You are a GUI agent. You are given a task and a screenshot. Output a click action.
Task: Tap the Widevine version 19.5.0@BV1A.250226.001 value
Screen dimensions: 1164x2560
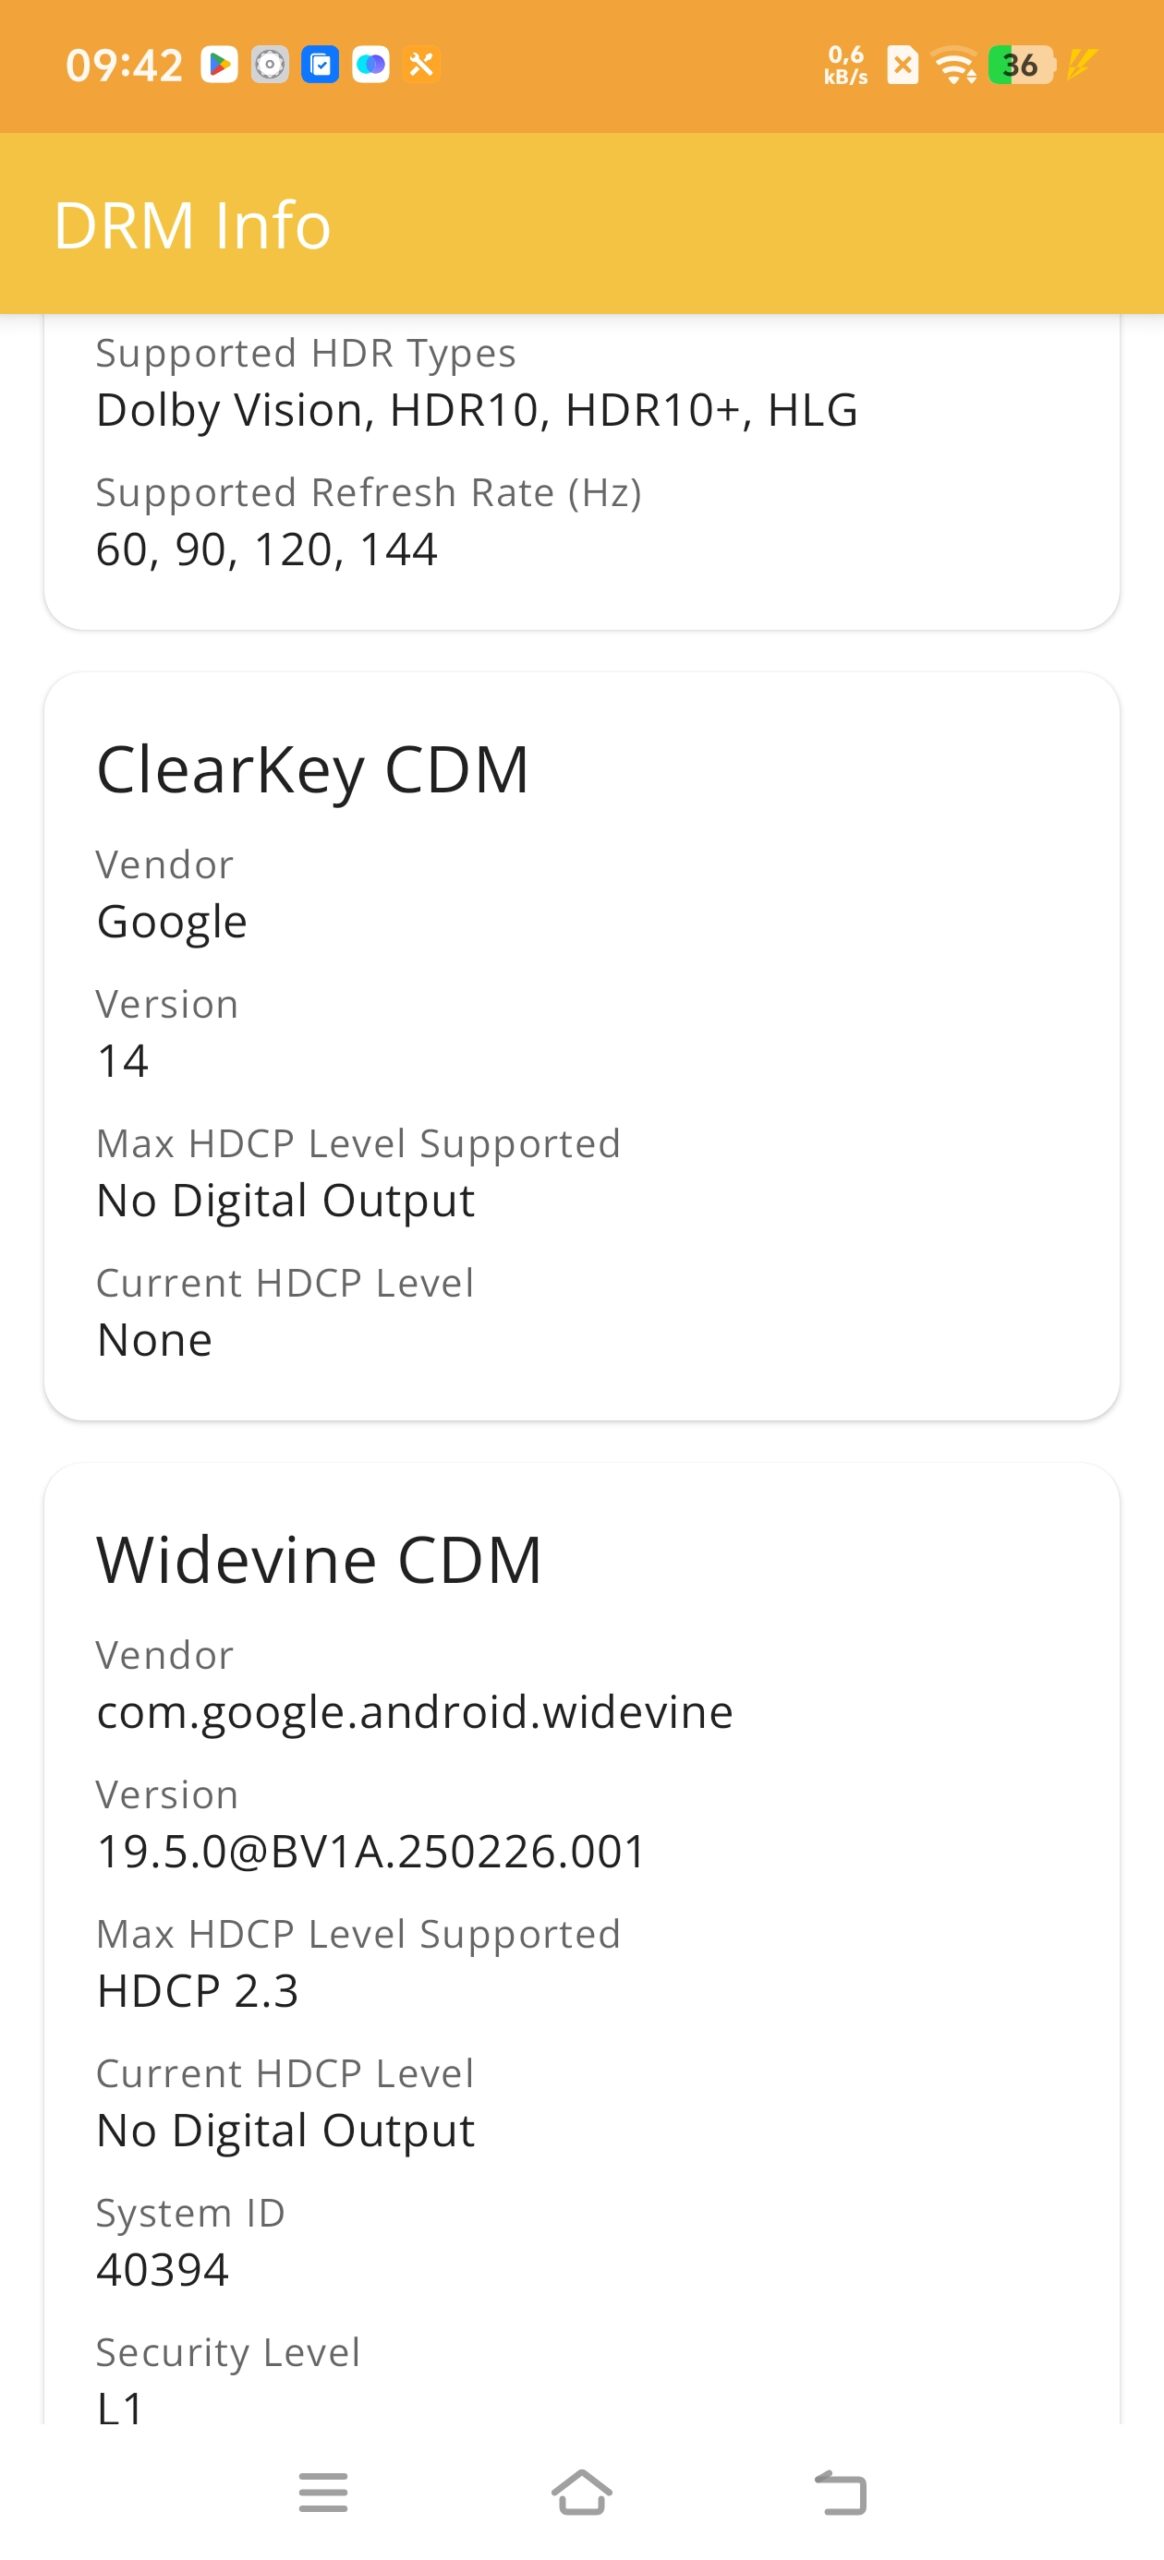pos(371,1851)
